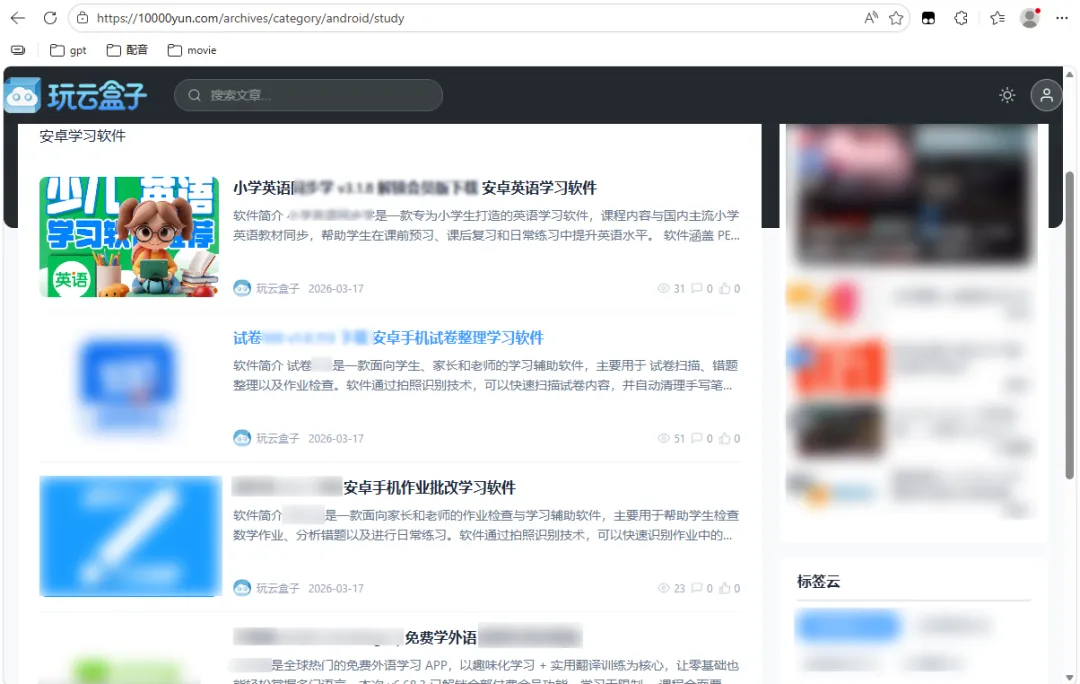Go back with the browser back arrow
1080x684 pixels.
[18, 19]
